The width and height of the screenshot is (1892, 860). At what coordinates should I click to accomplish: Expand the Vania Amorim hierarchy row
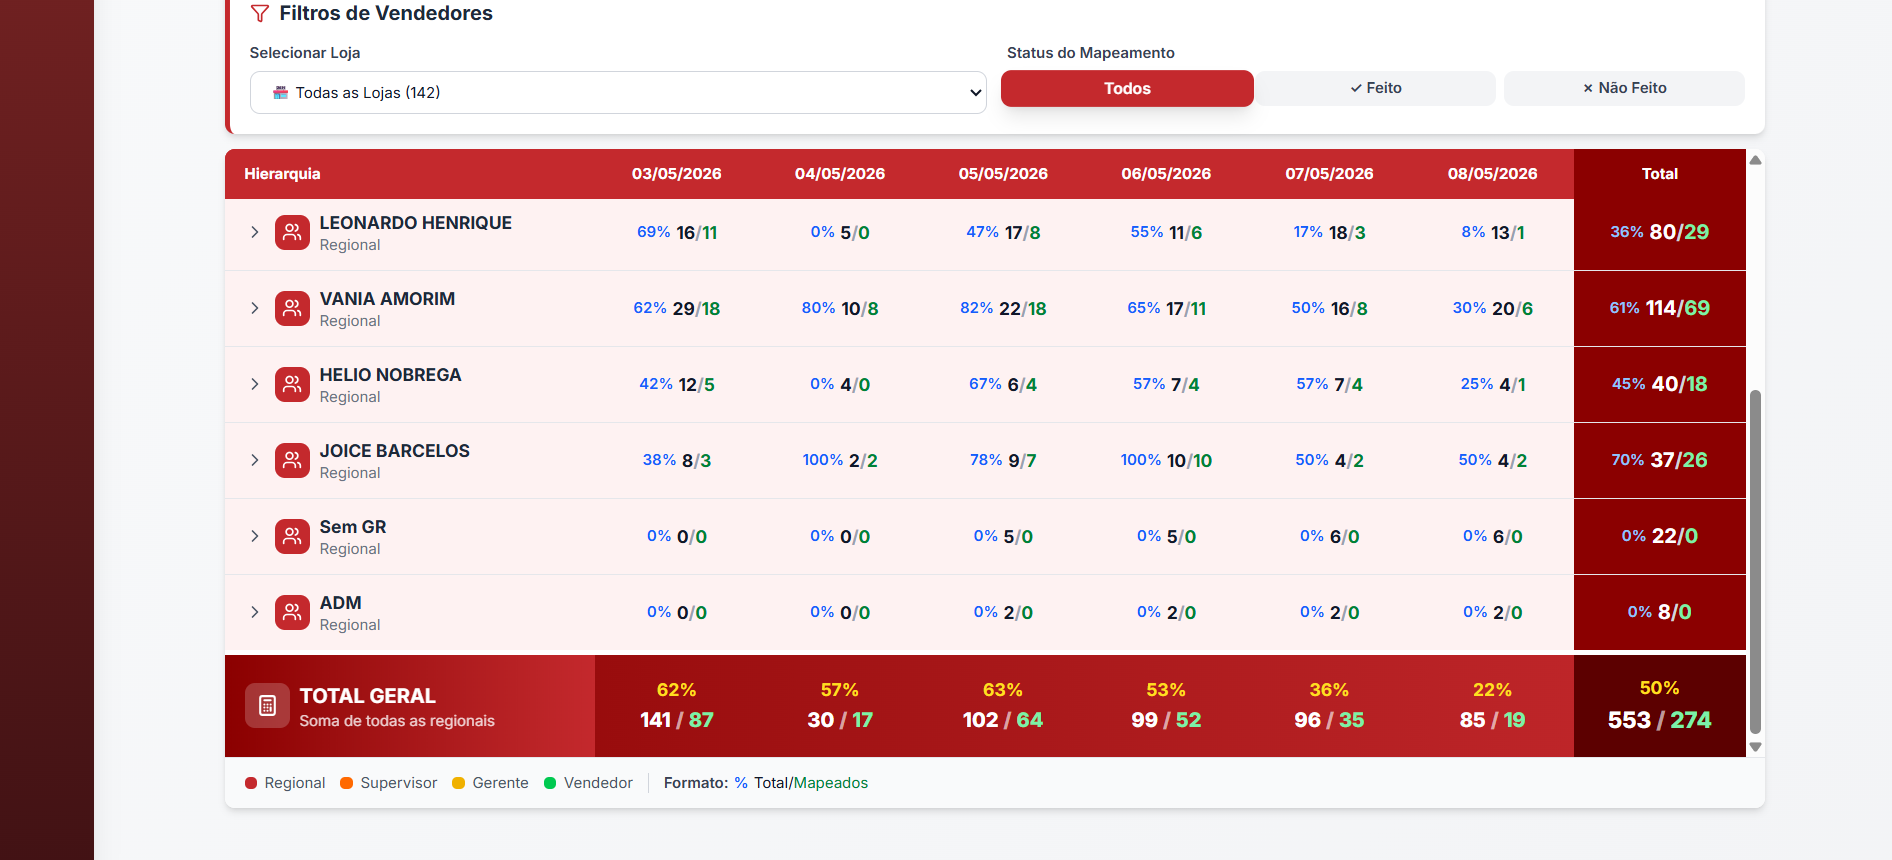pyautogui.click(x=255, y=308)
